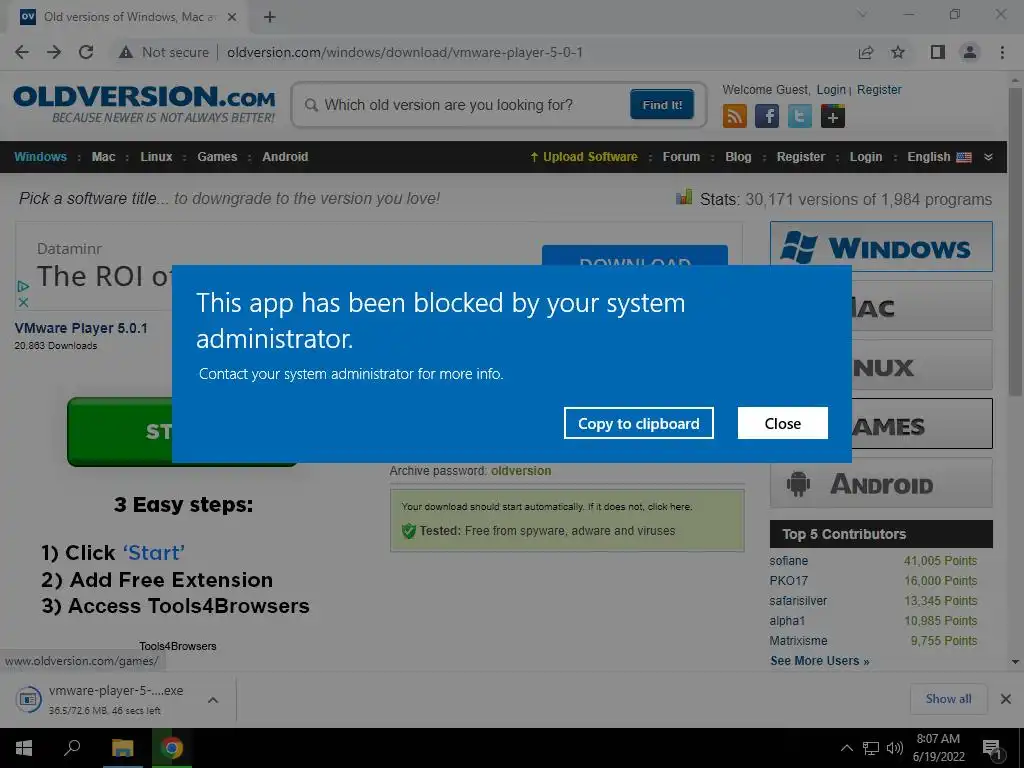Go back to the previous page
The image size is (1024, 768).
point(22,52)
